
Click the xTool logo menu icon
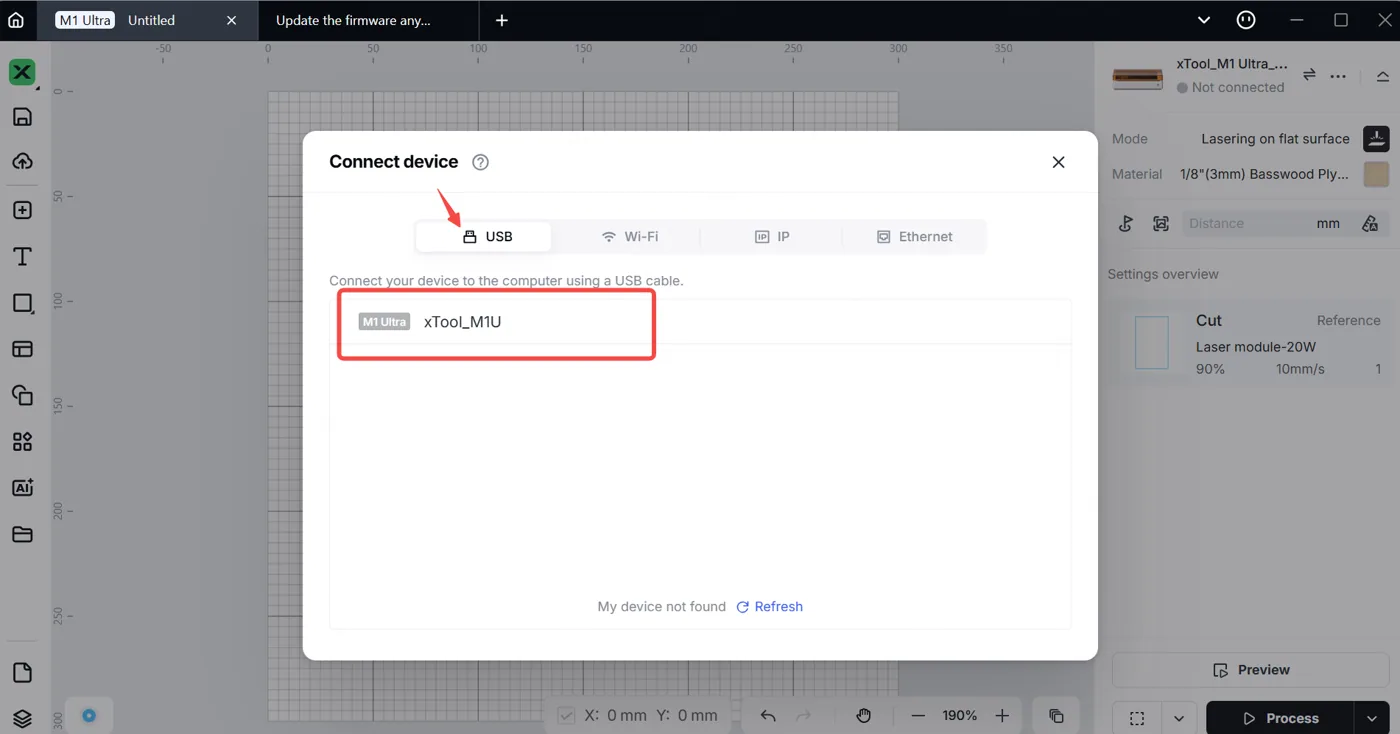[22, 72]
